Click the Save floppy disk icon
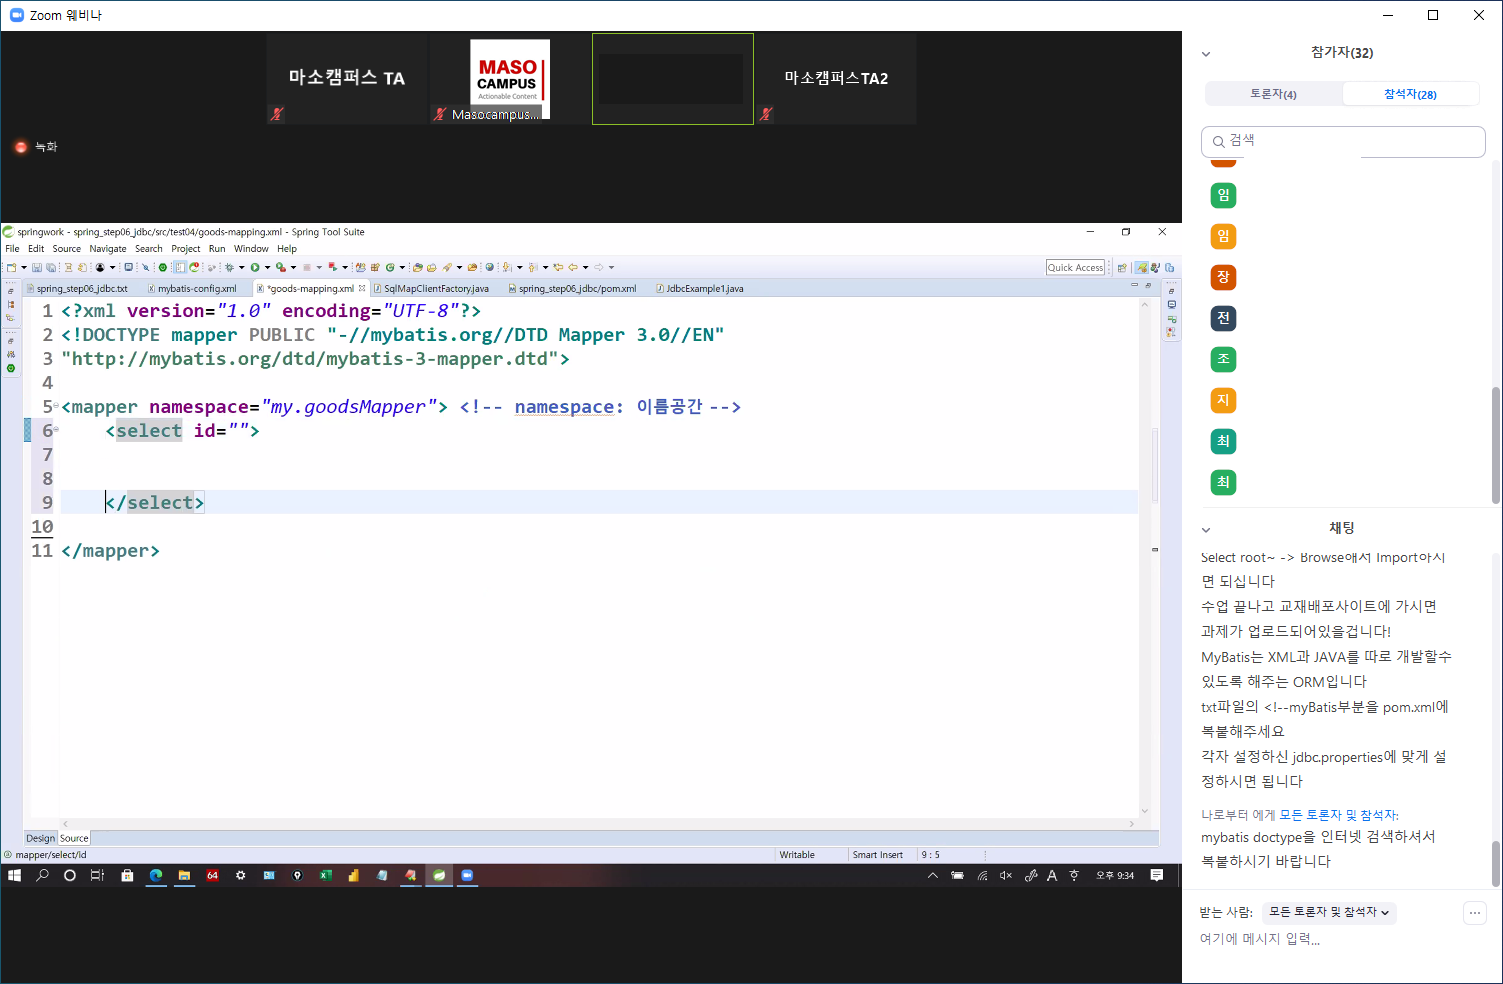This screenshot has height=984, width=1503. [37, 267]
